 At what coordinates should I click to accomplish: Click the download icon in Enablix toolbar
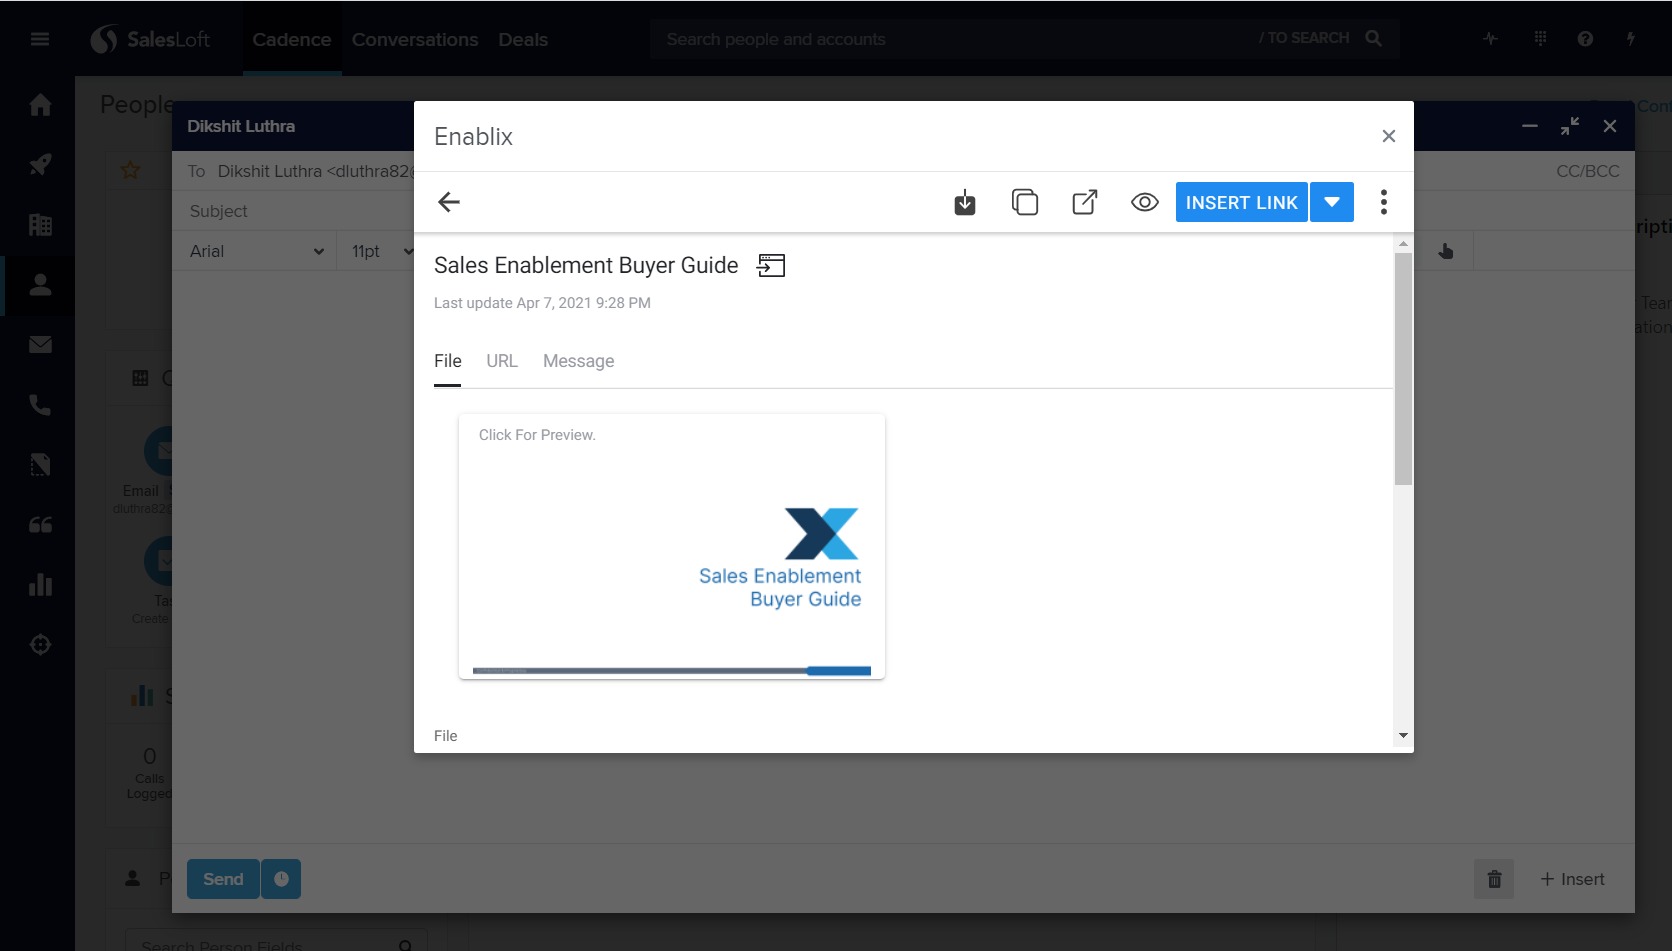964,203
